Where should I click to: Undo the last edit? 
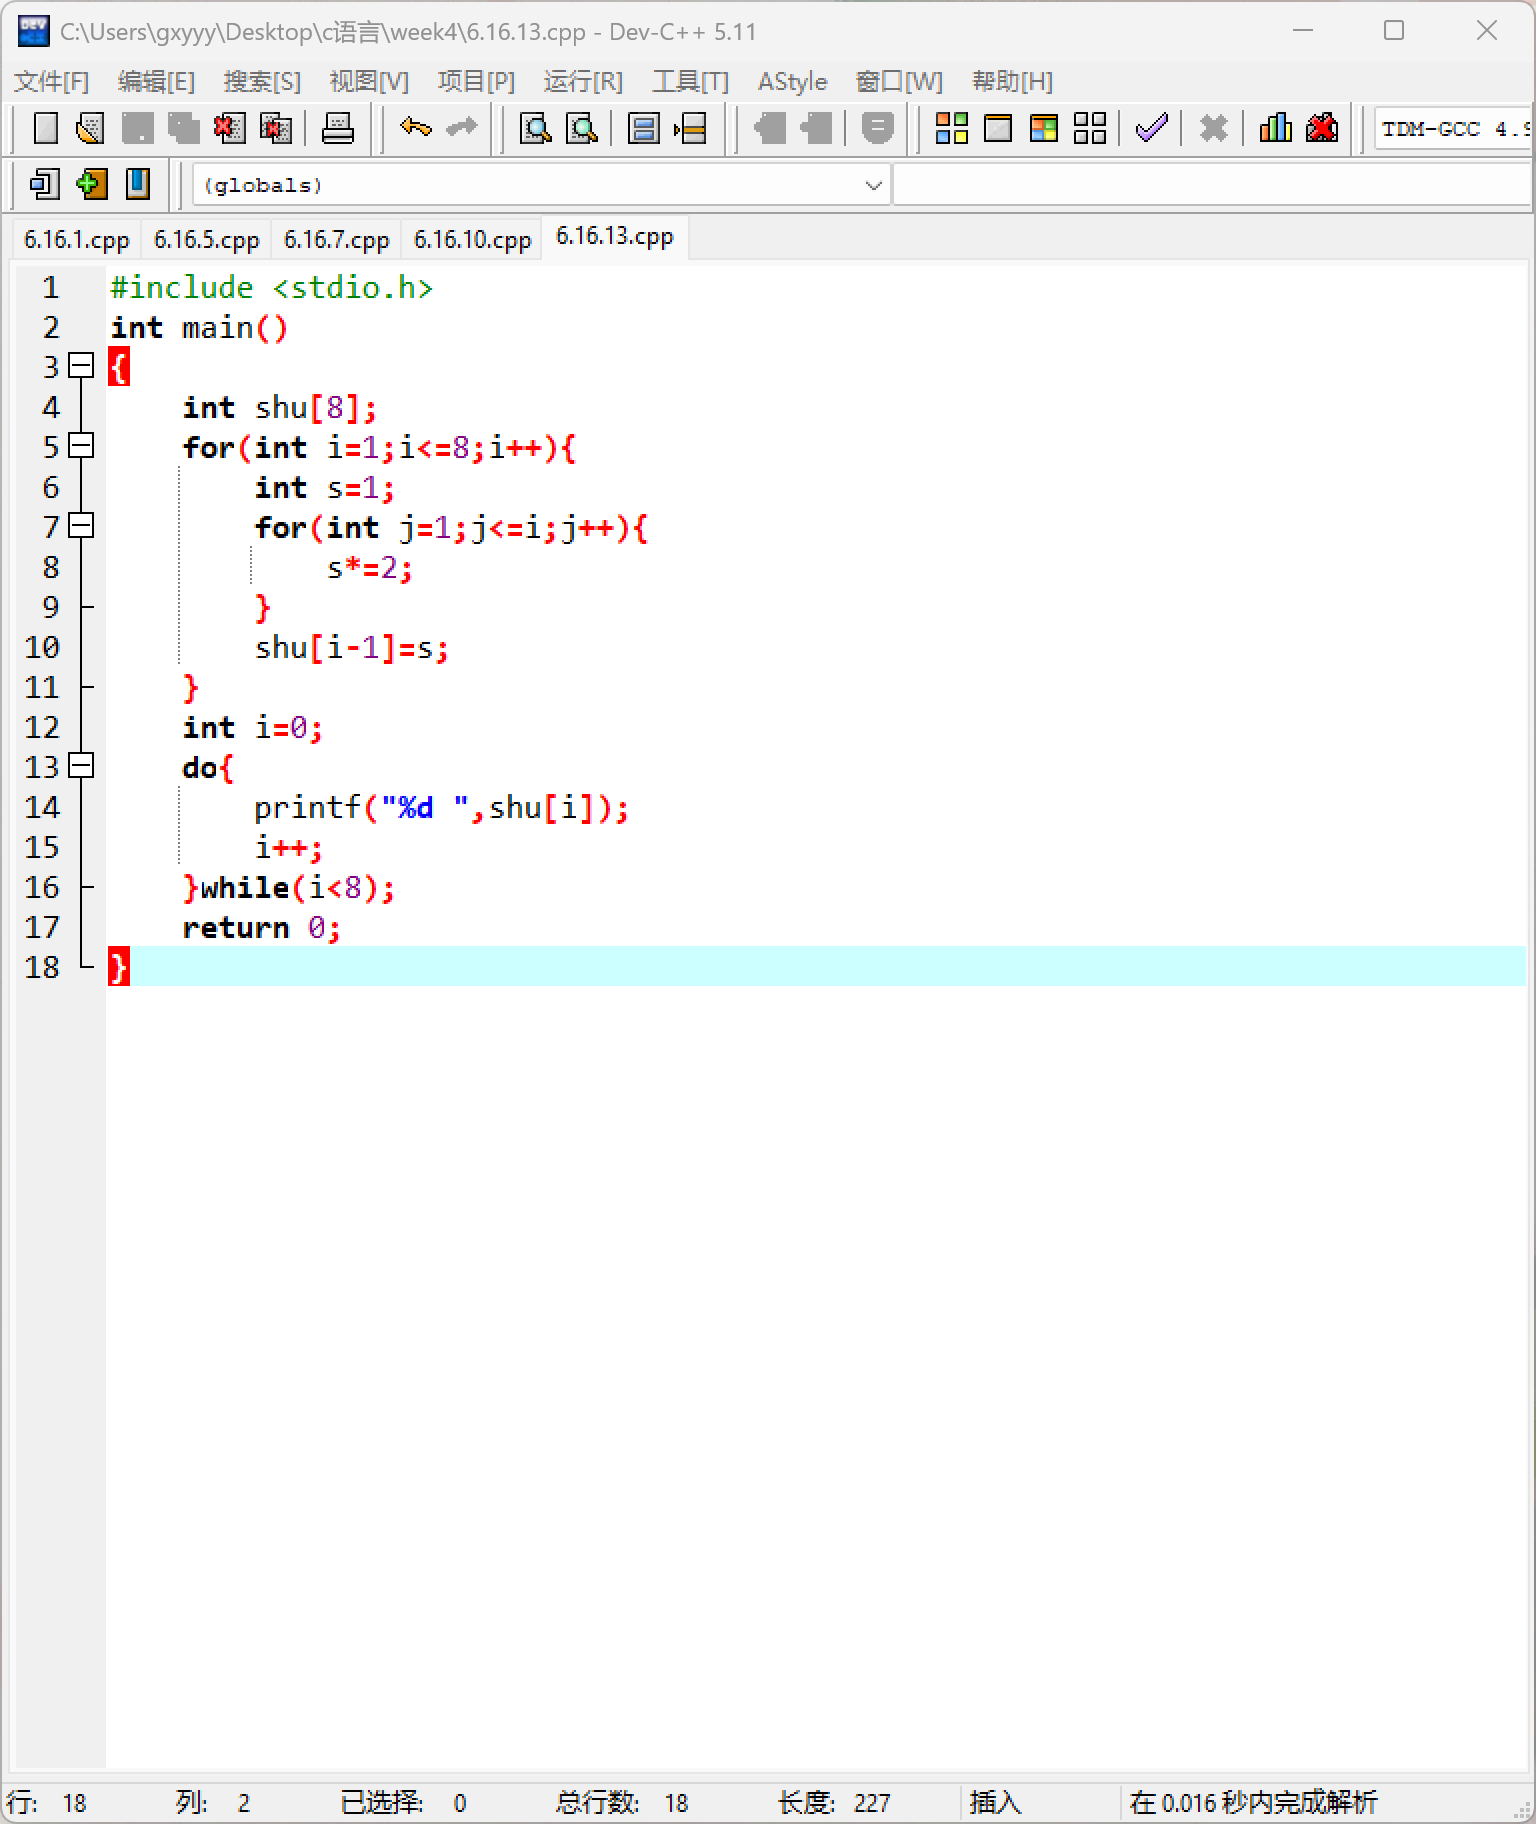[415, 128]
